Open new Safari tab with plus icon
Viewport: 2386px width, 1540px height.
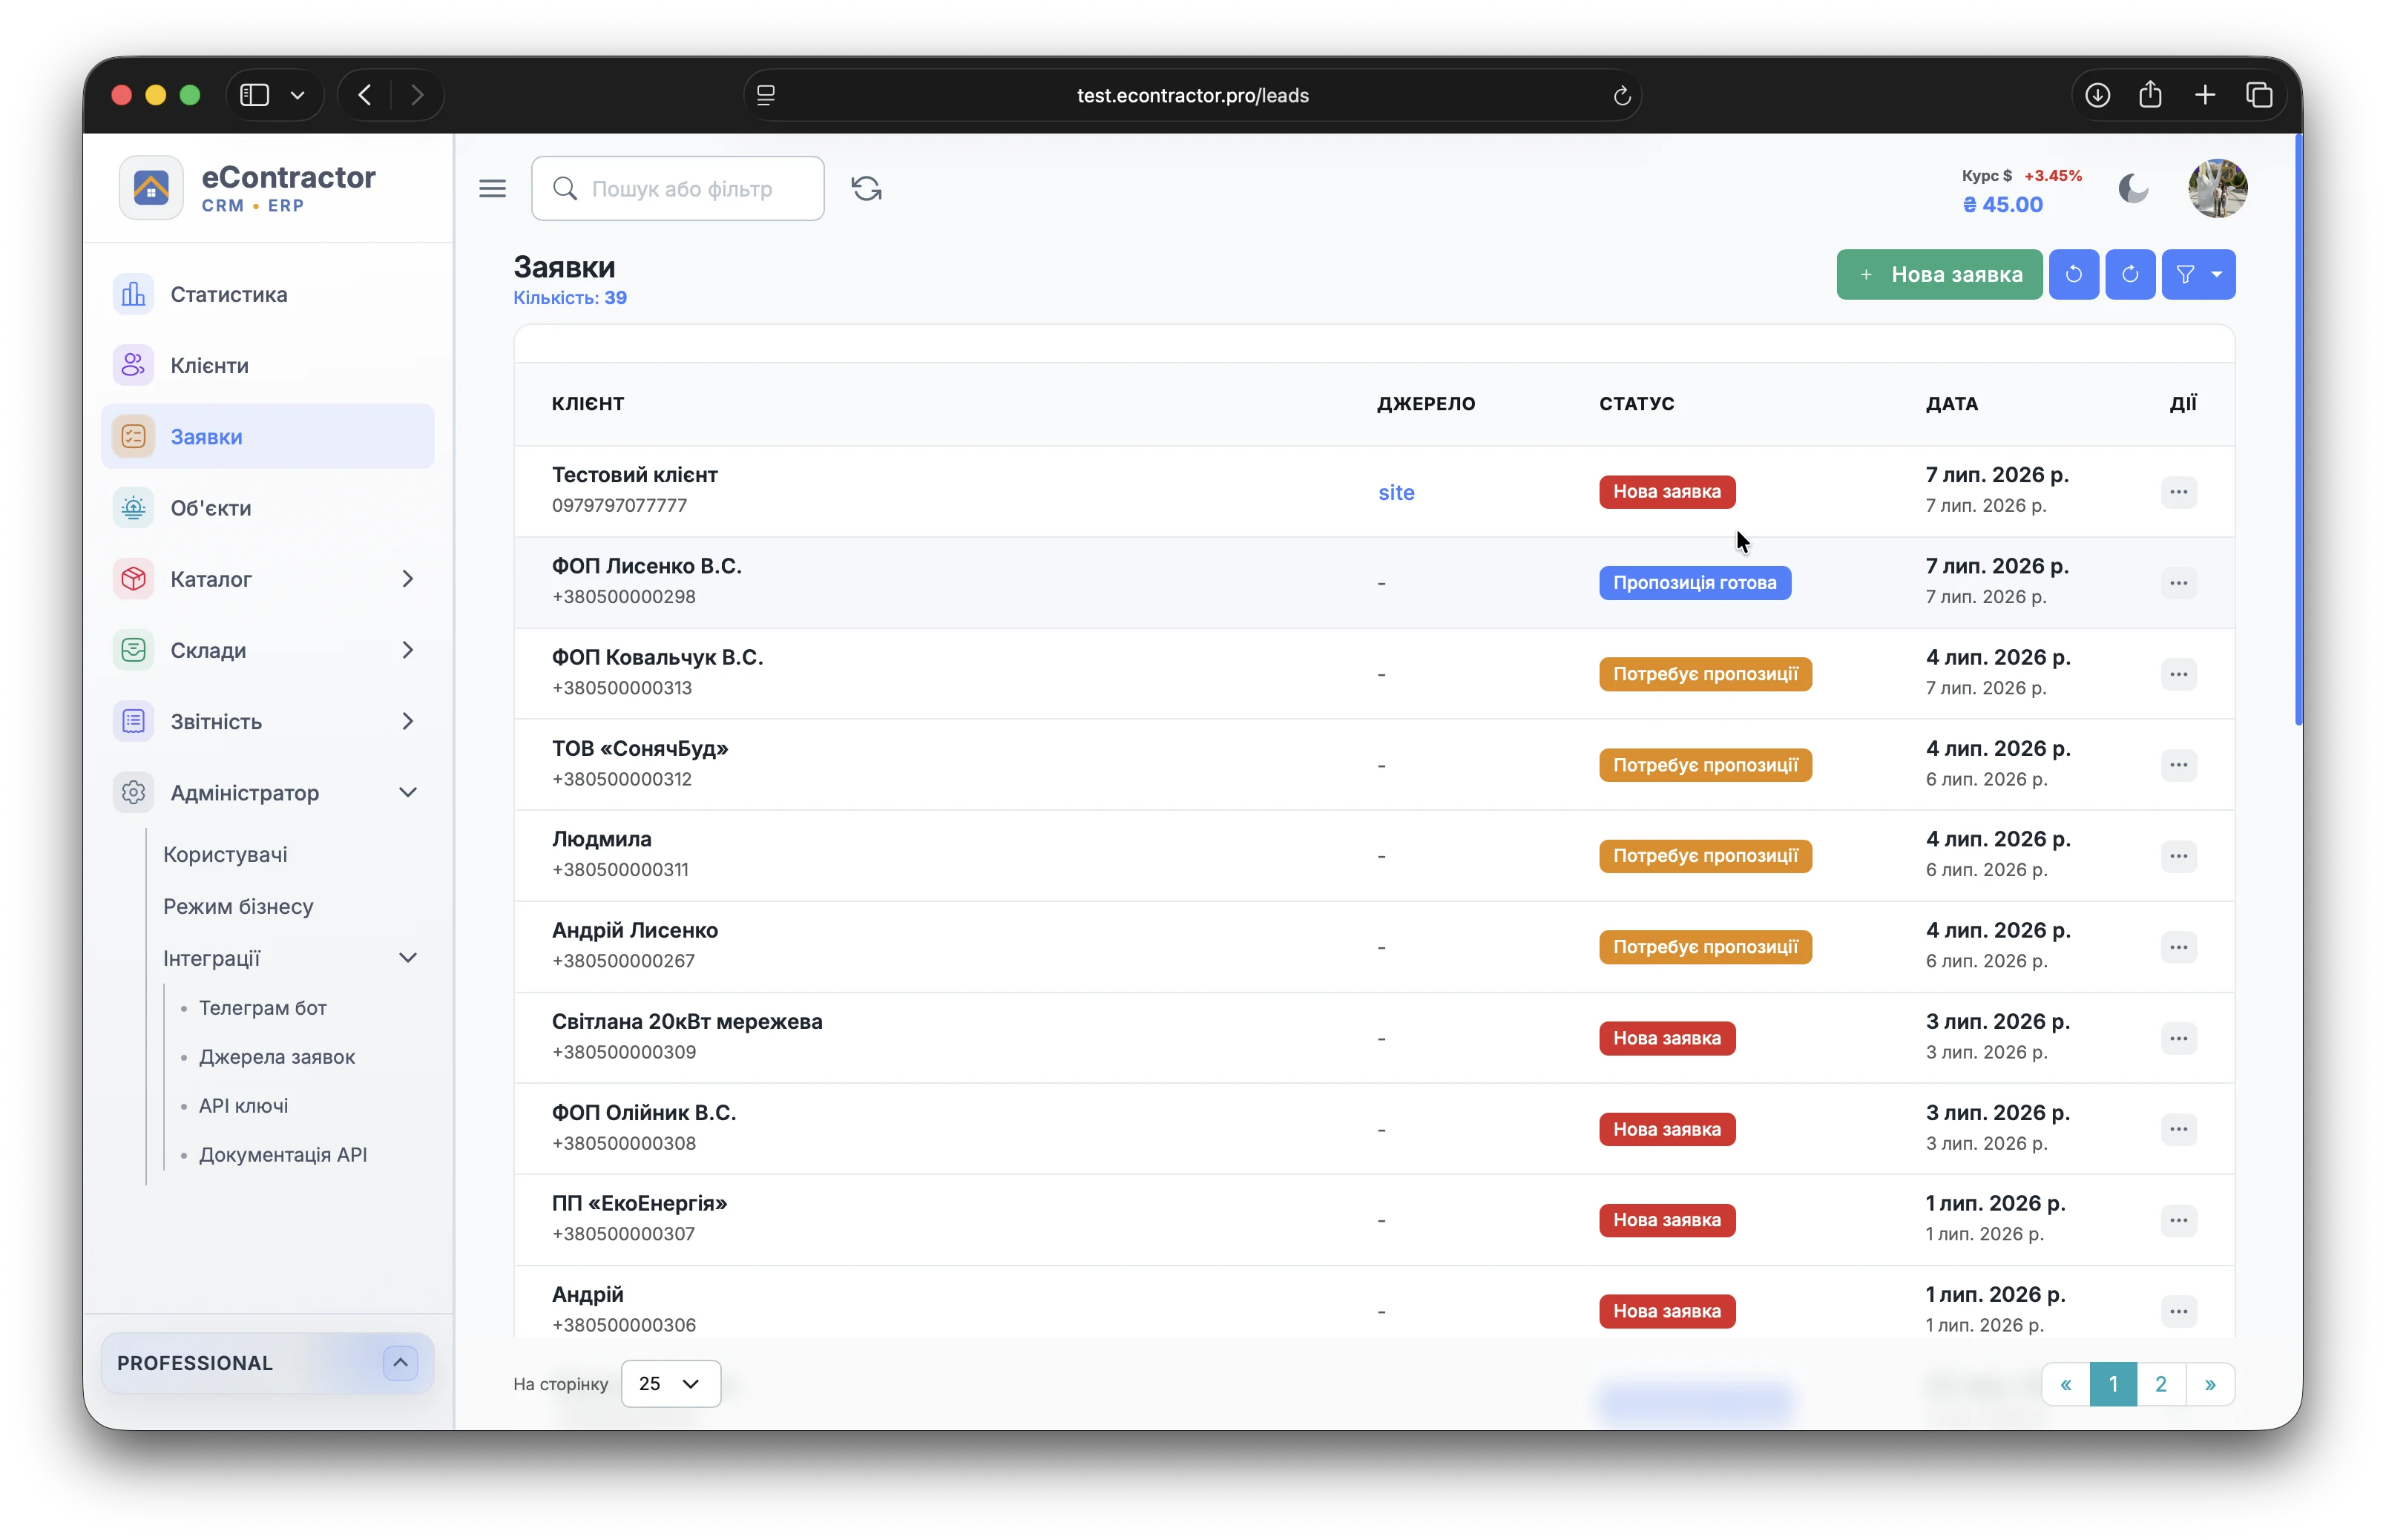[x=2204, y=95]
